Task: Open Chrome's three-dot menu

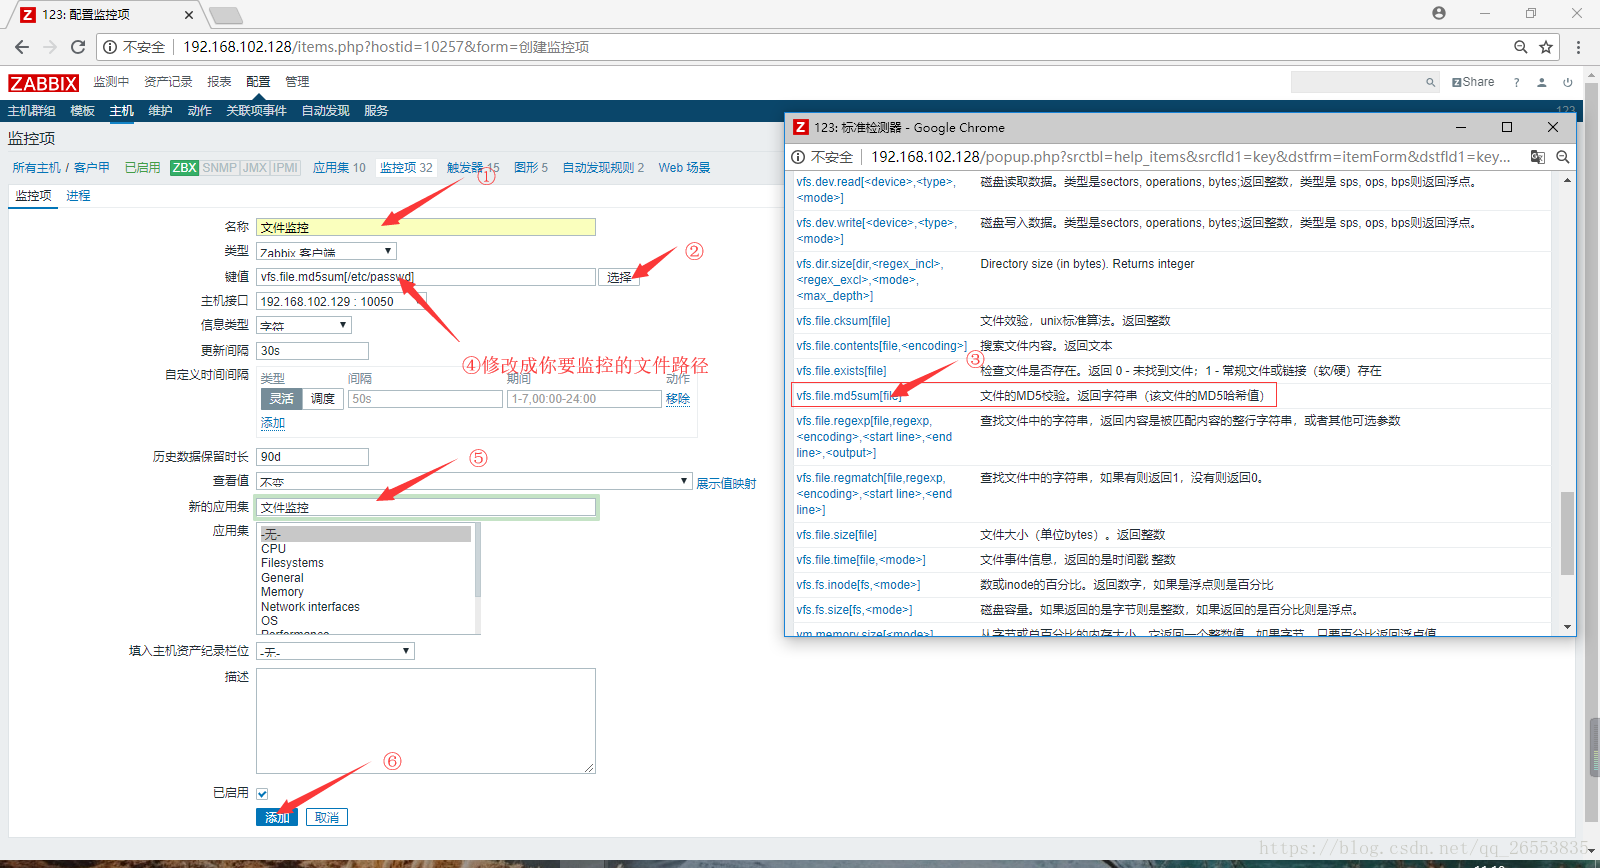Action: click(x=1578, y=47)
